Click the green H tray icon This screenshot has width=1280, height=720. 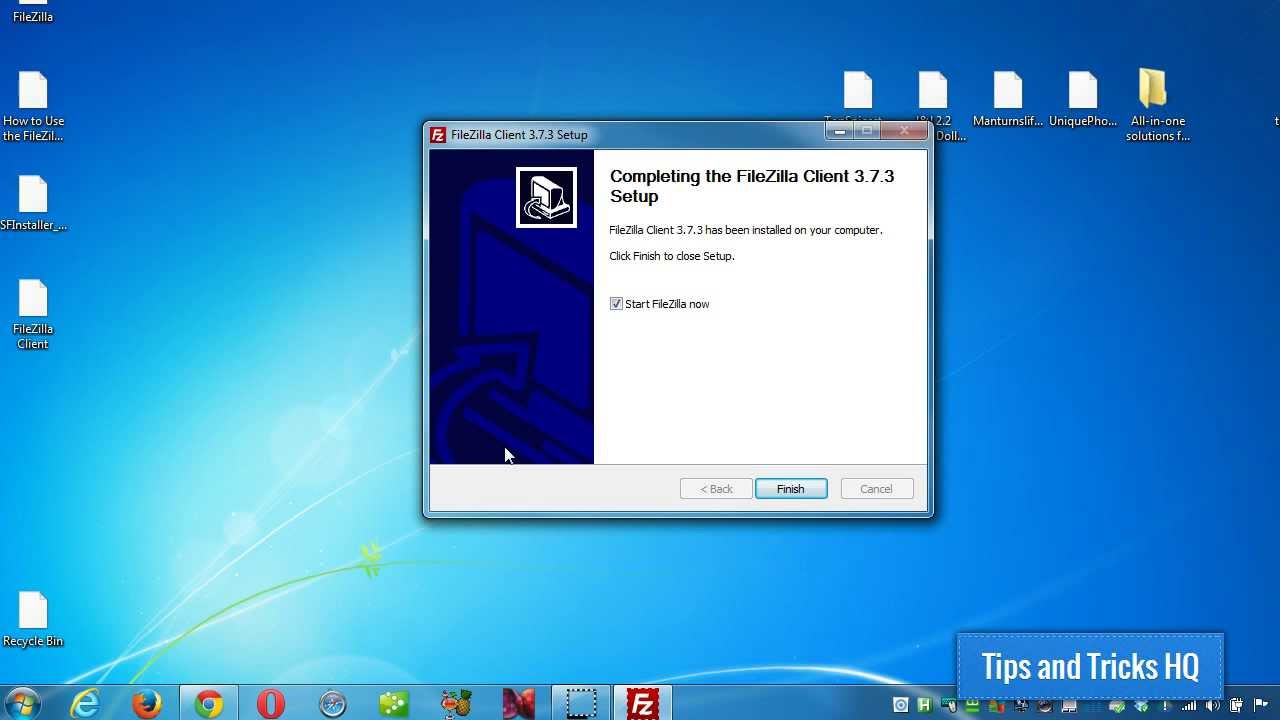coord(924,706)
